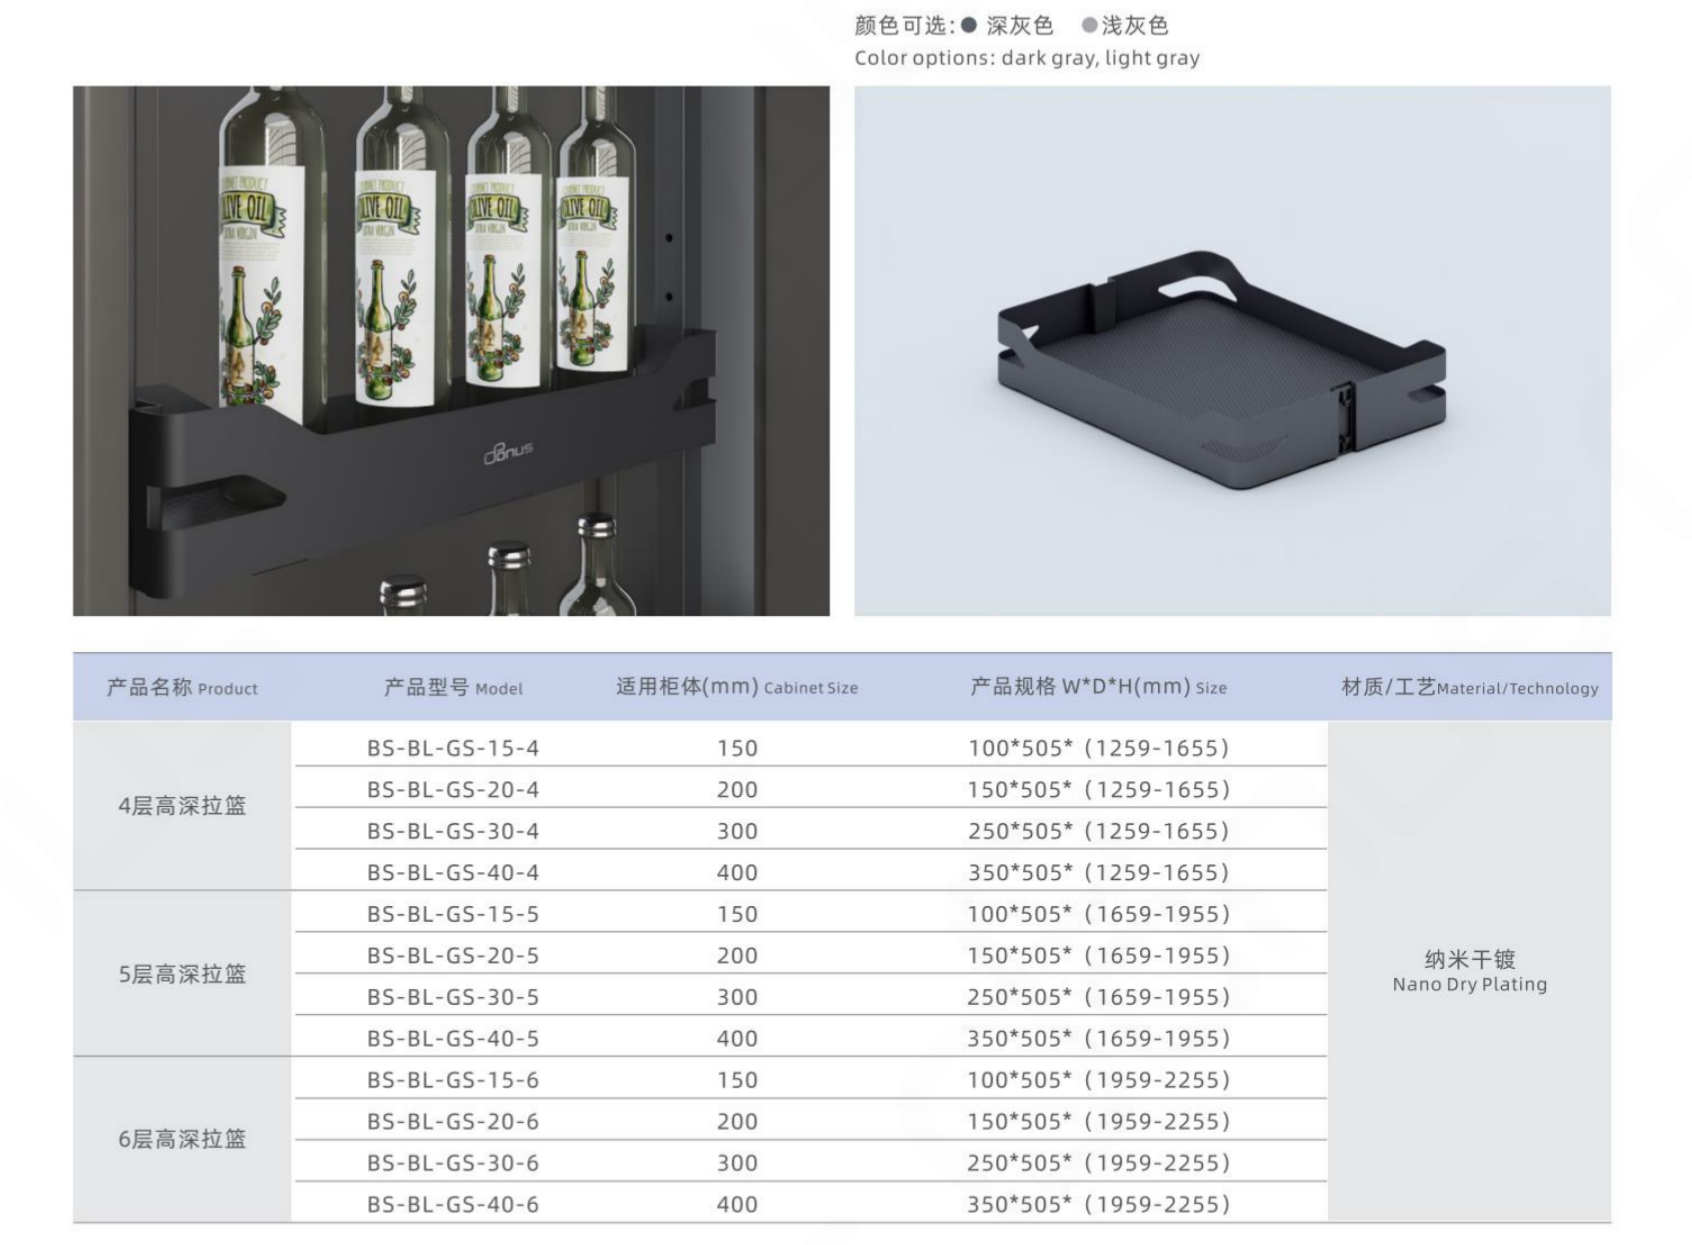Click cabinet size 200 in BS-BL-GS-20-5 row
Viewport: 1692px width, 1245px height.
(x=737, y=956)
